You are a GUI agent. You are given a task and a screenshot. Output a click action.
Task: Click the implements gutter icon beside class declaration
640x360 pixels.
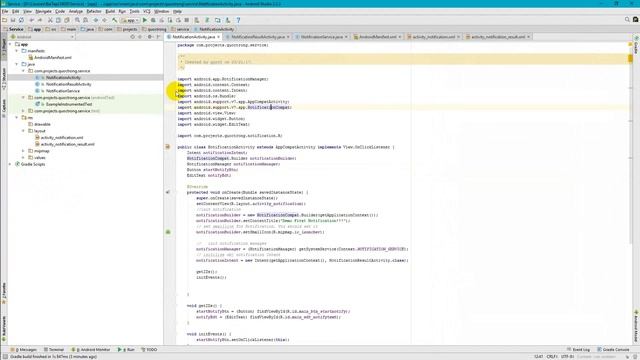(x=168, y=147)
